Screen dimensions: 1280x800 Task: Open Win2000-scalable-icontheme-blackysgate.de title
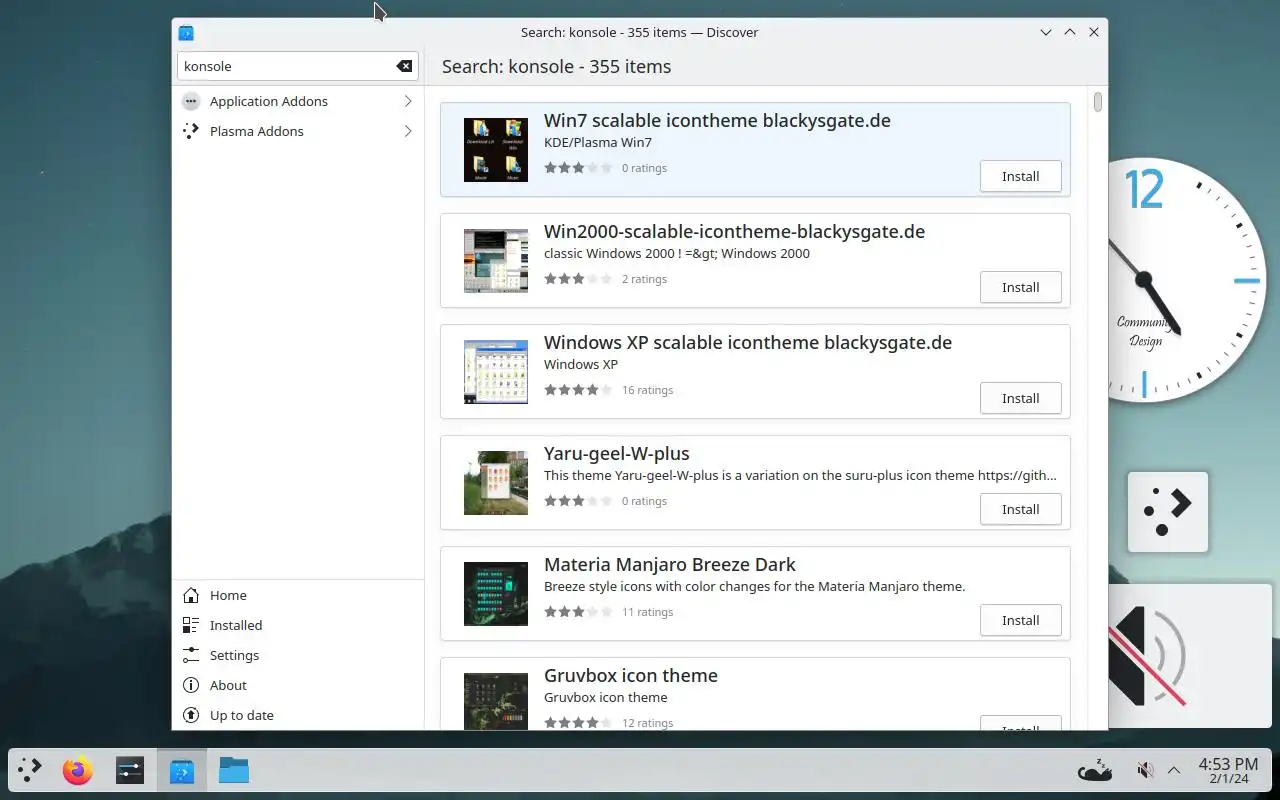pyautogui.click(x=734, y=231)
